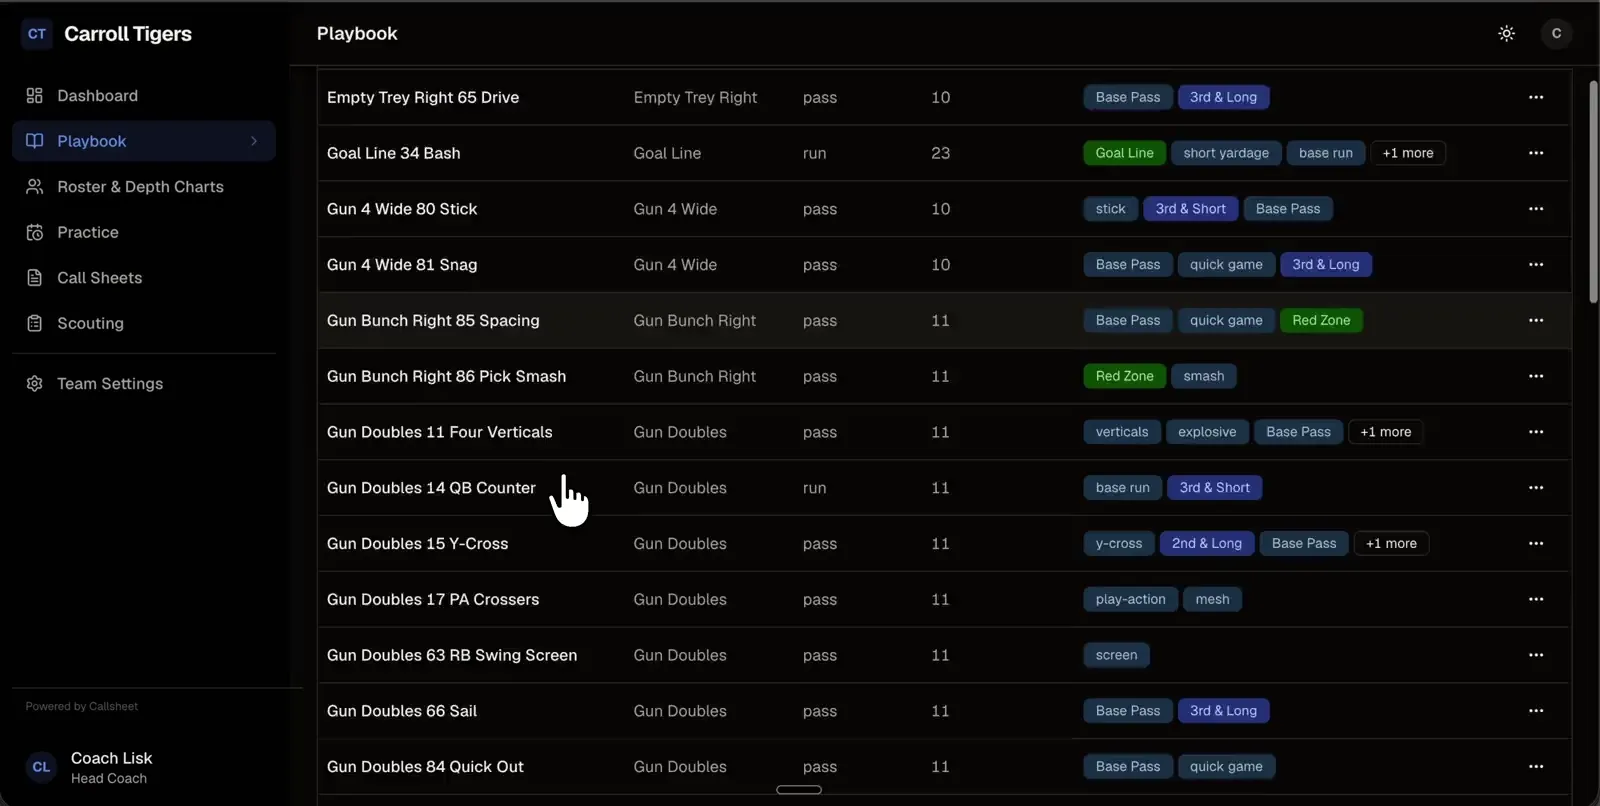Image resolution: width=1600 pixels, height=806 pixels.
Task: Click vertical scrollbar thumb on the right
Action: (1593, 192)
